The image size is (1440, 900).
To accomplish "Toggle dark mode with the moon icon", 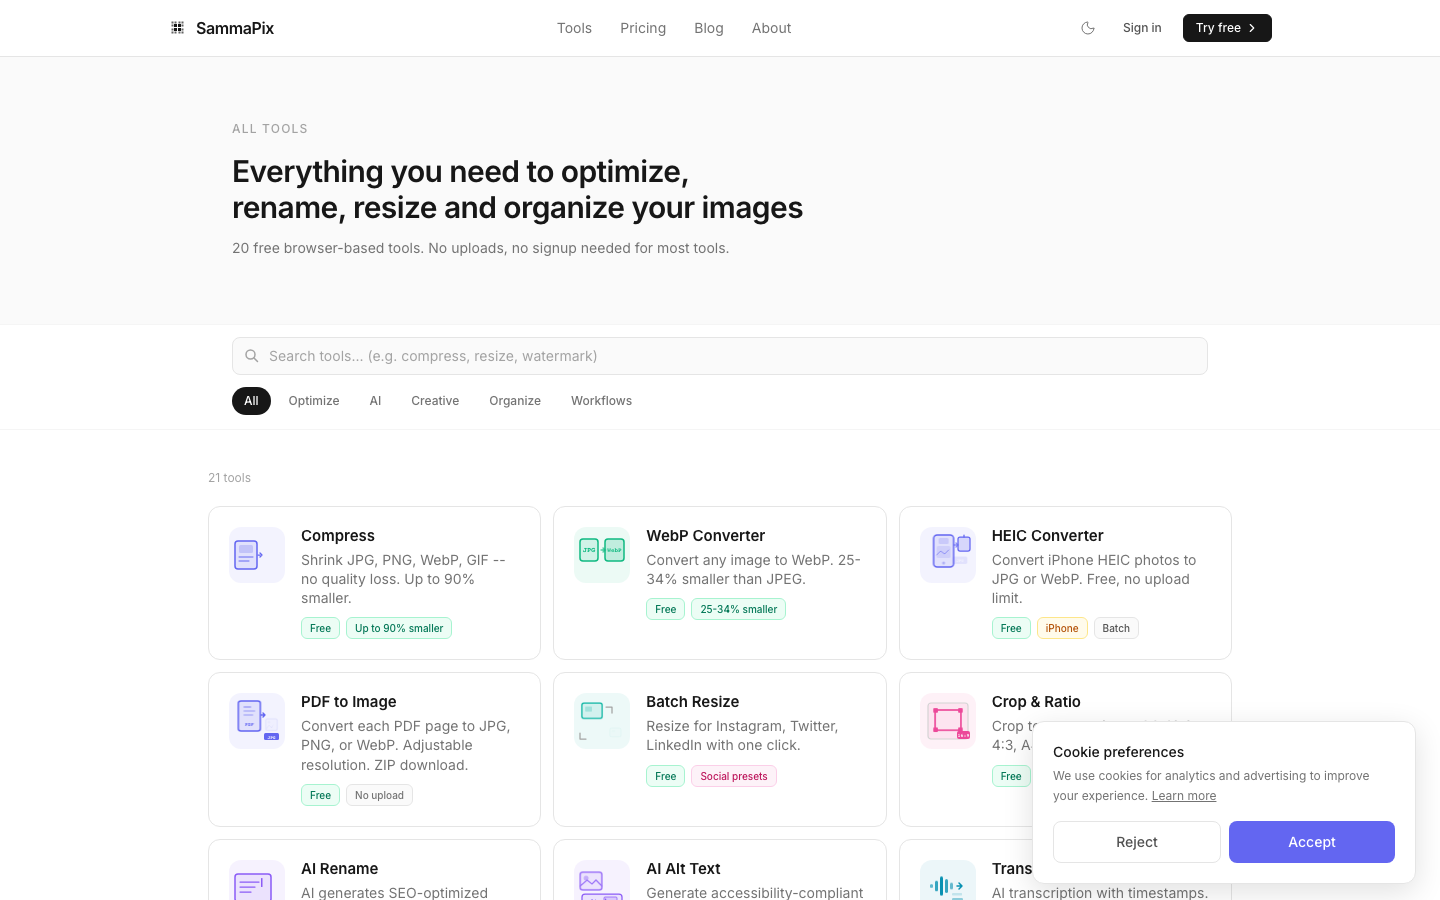I will [1088, 28].
